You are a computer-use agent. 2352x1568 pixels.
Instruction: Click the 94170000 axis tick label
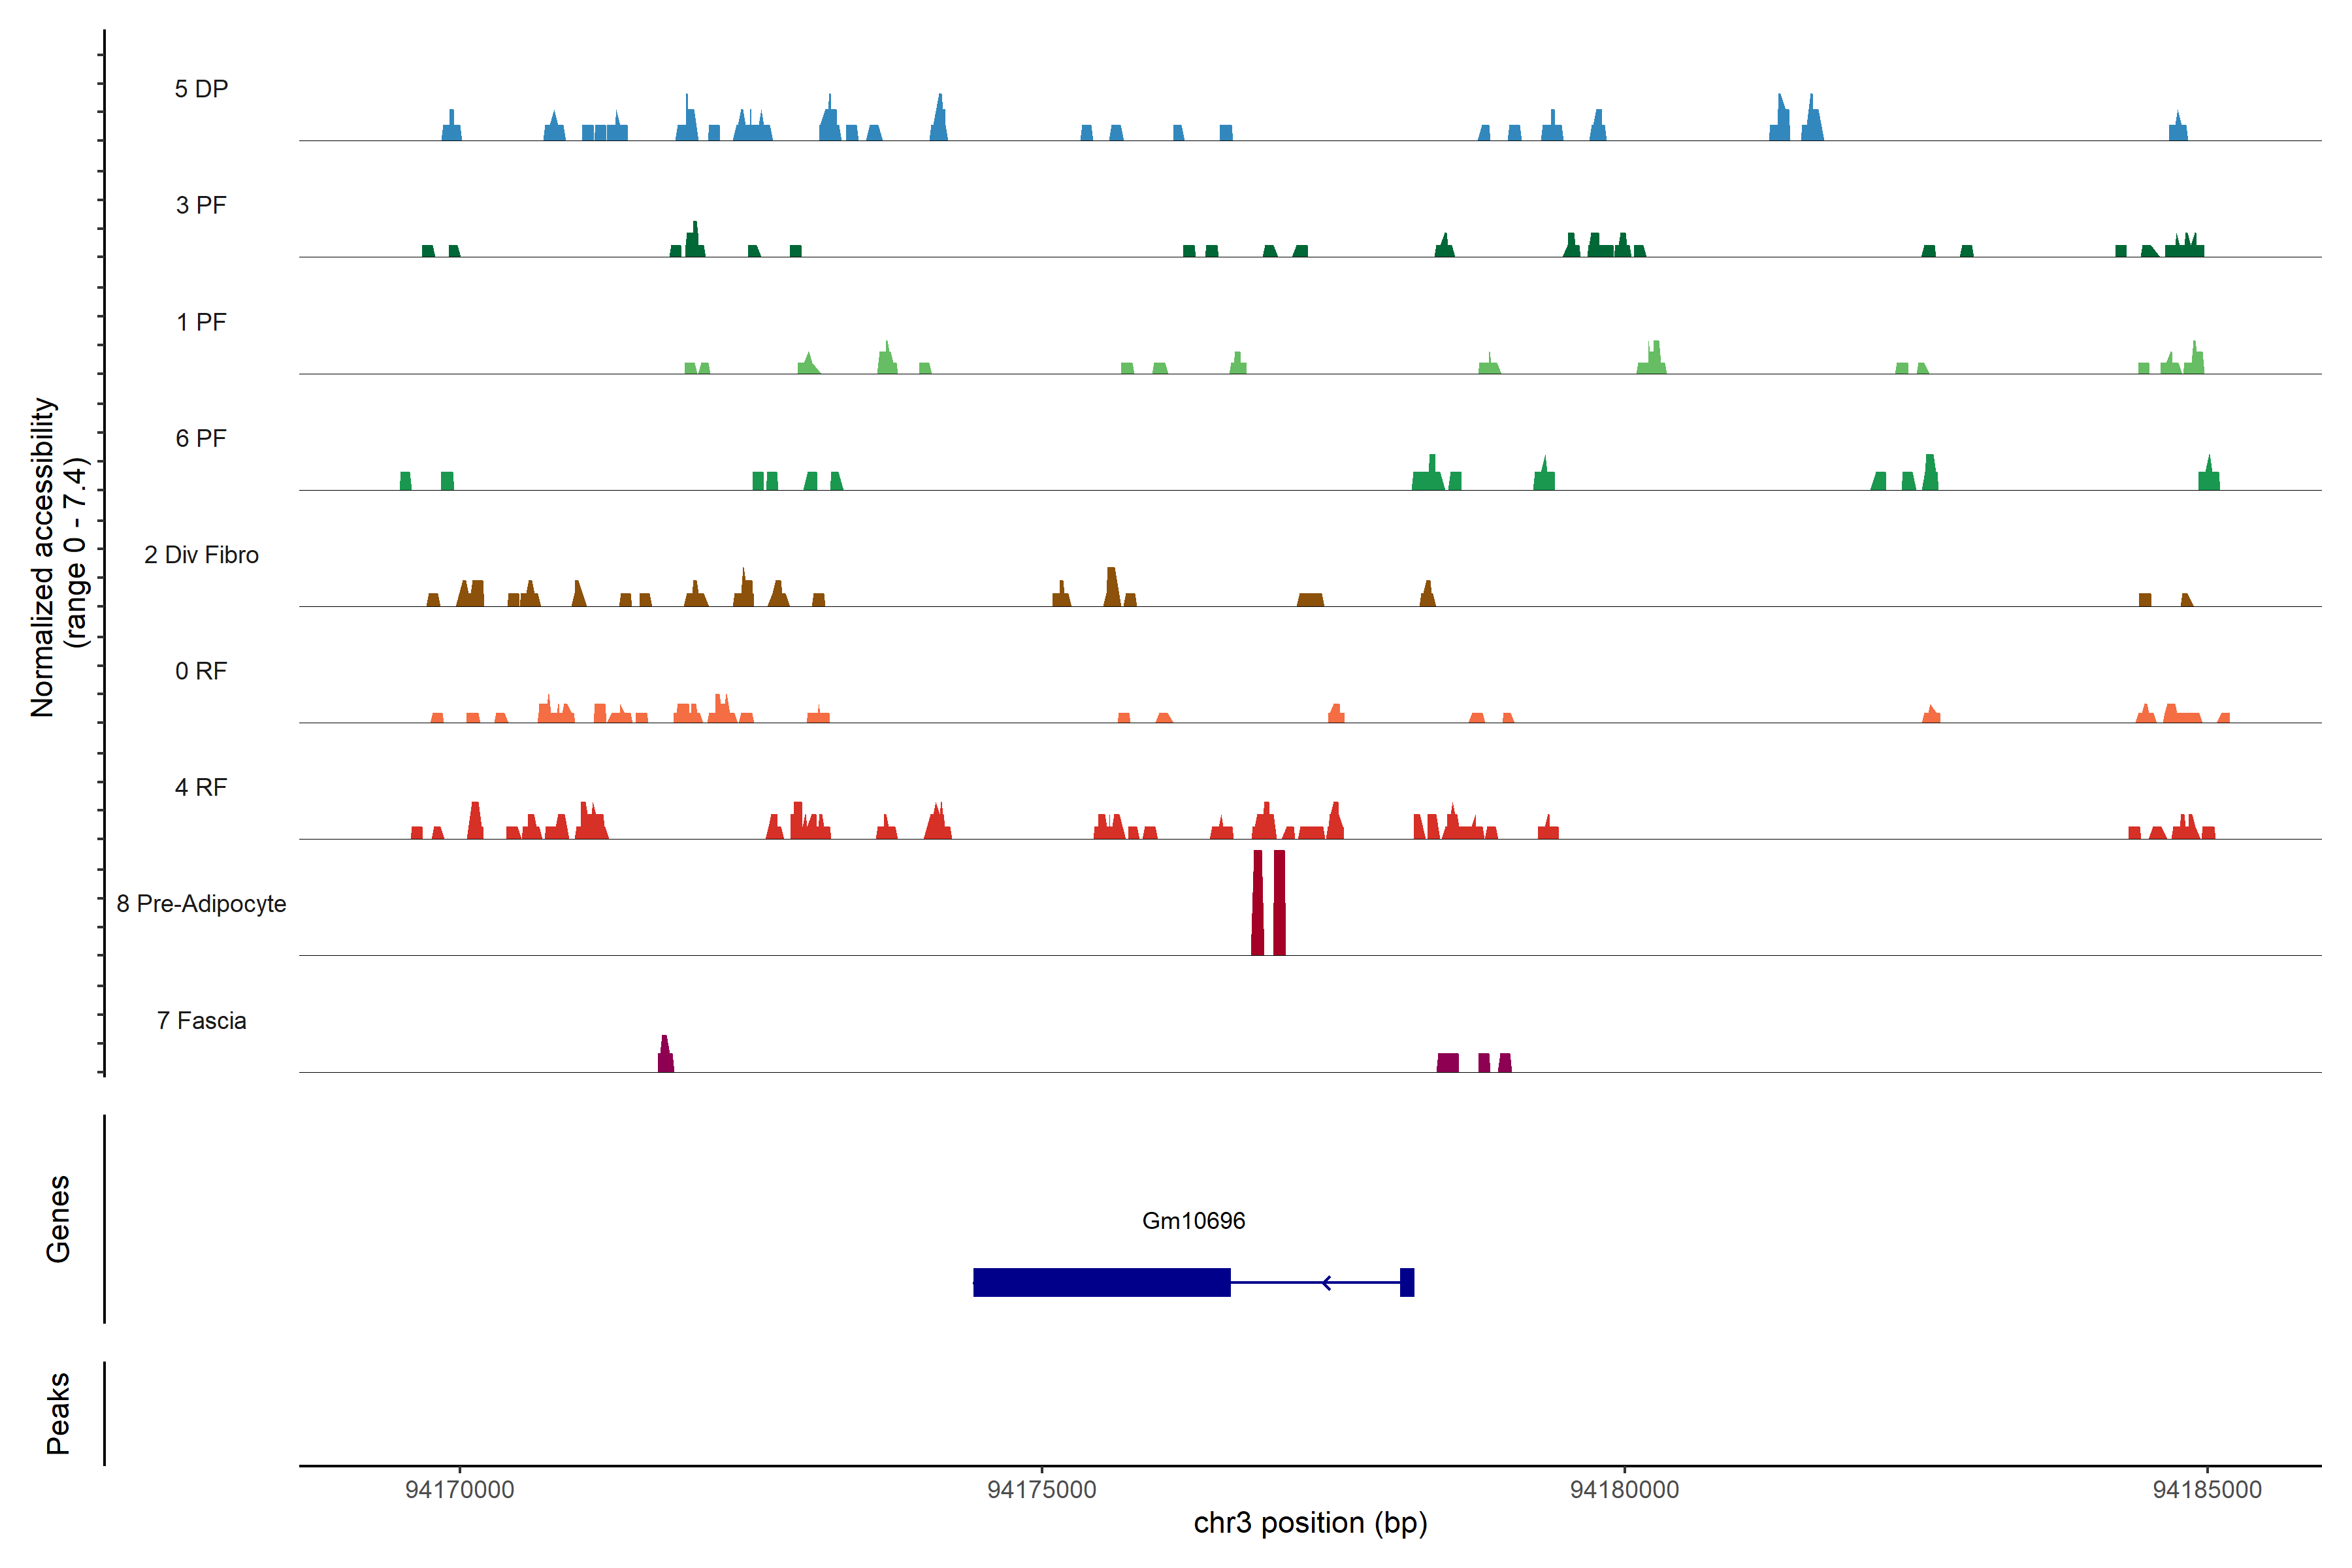(459, 1489)
